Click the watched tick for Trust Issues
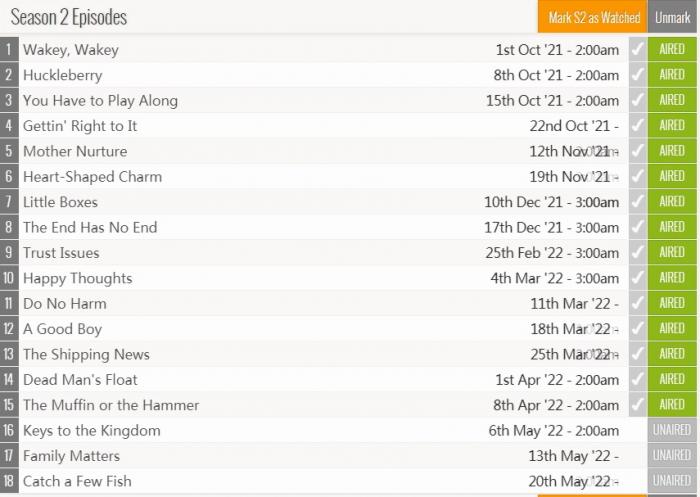 (x=637, y=253)
